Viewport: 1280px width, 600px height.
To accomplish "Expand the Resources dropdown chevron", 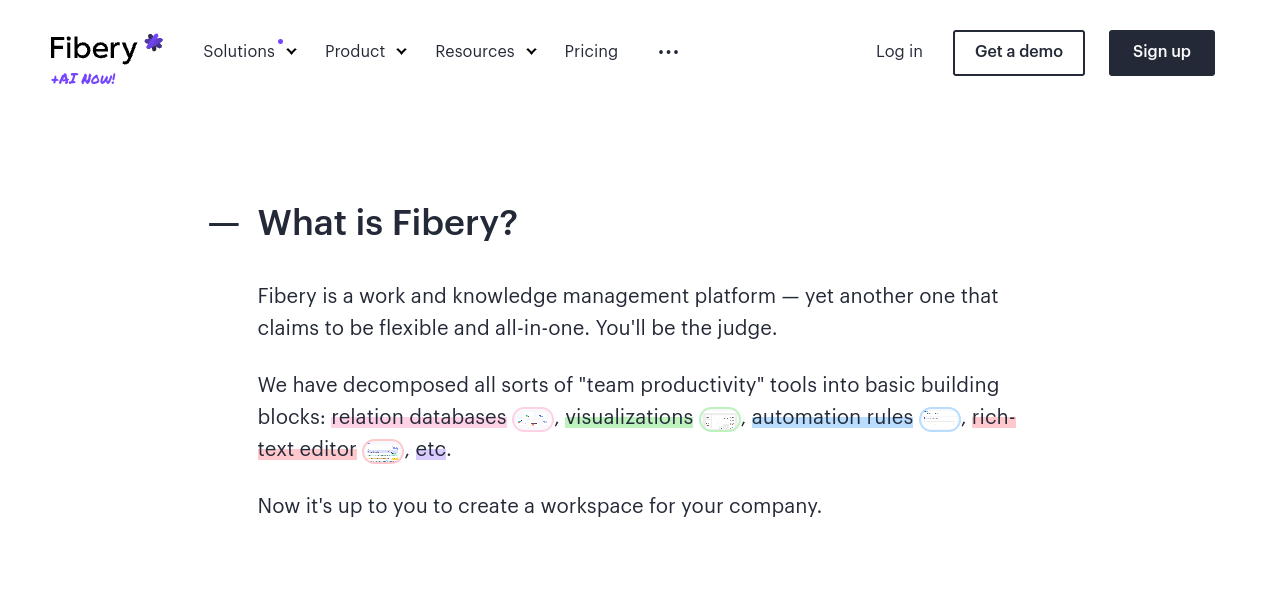I will (x=531, y=52).
